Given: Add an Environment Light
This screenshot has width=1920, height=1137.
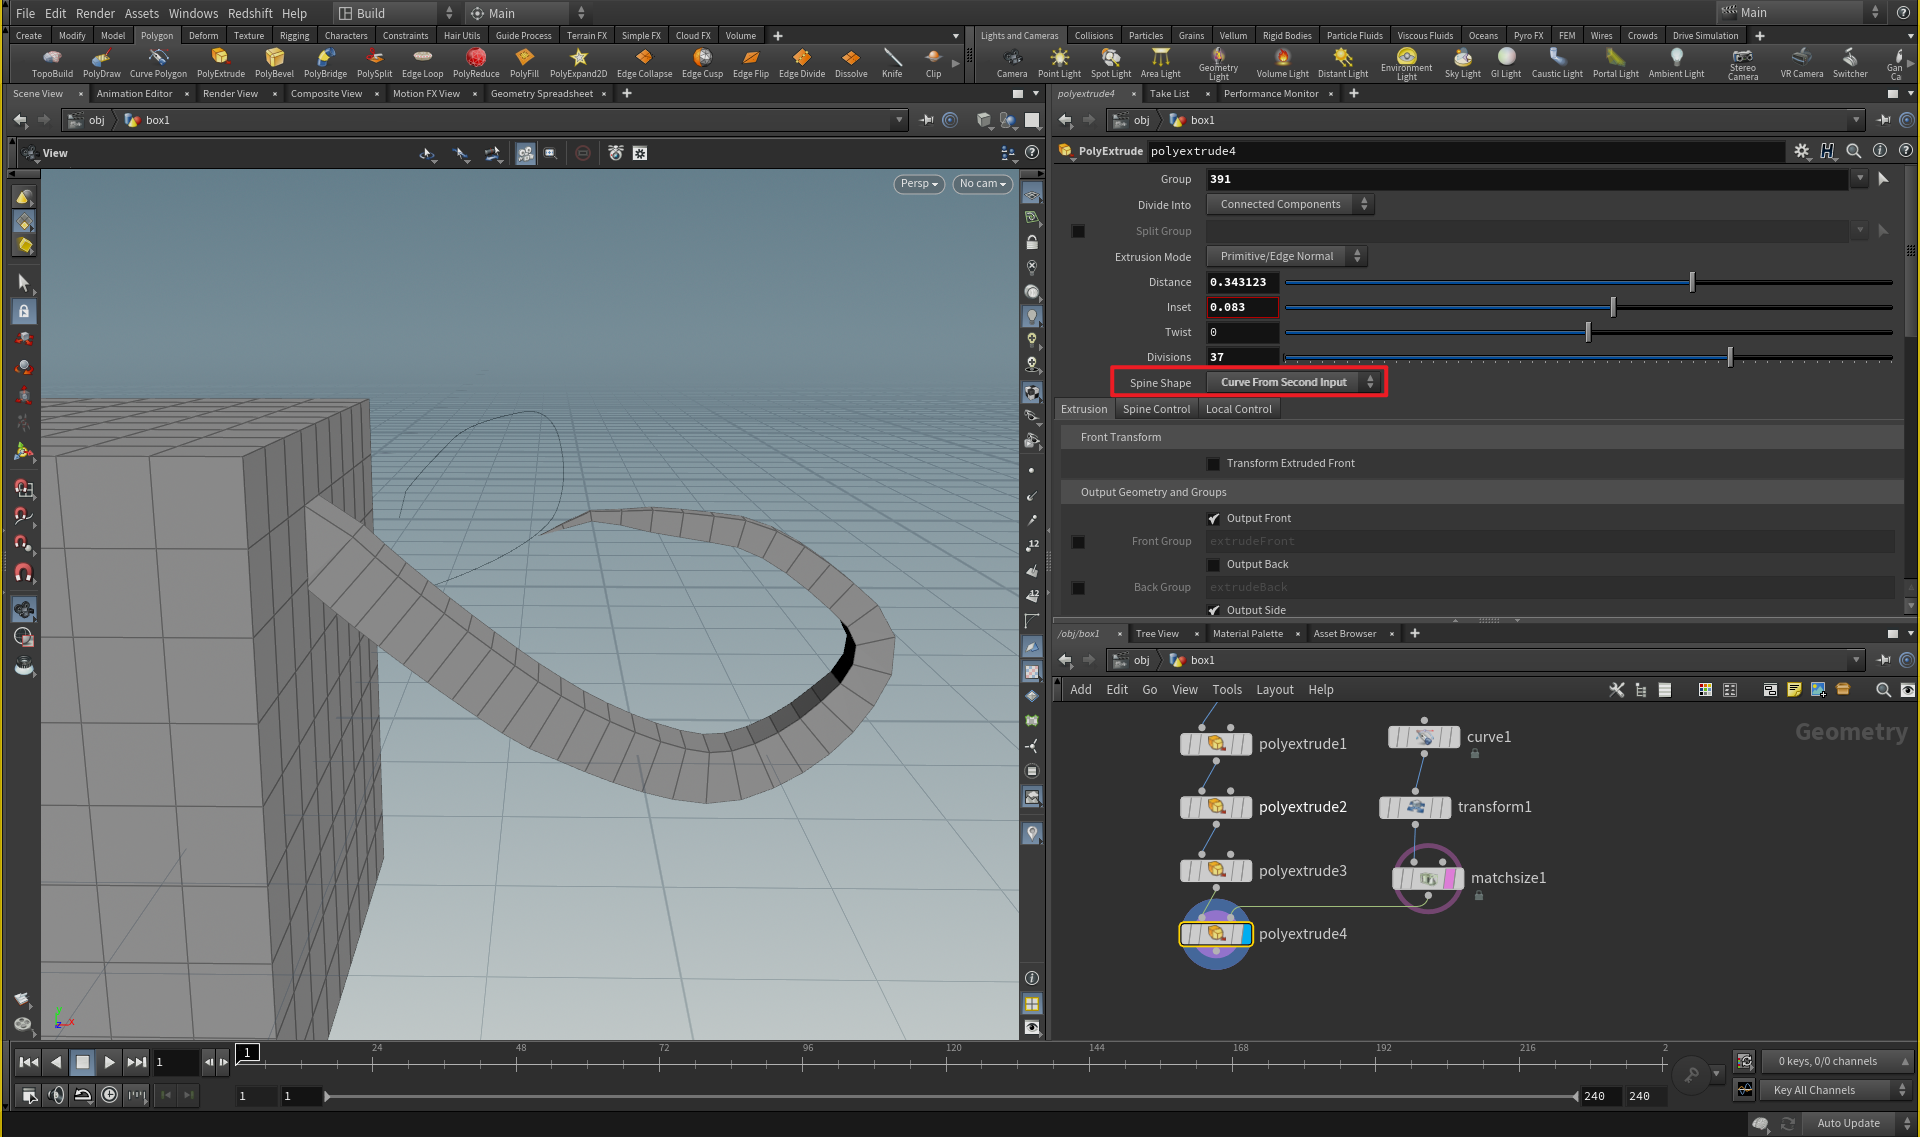Looking at the screenshot, I should (1406, 62).
